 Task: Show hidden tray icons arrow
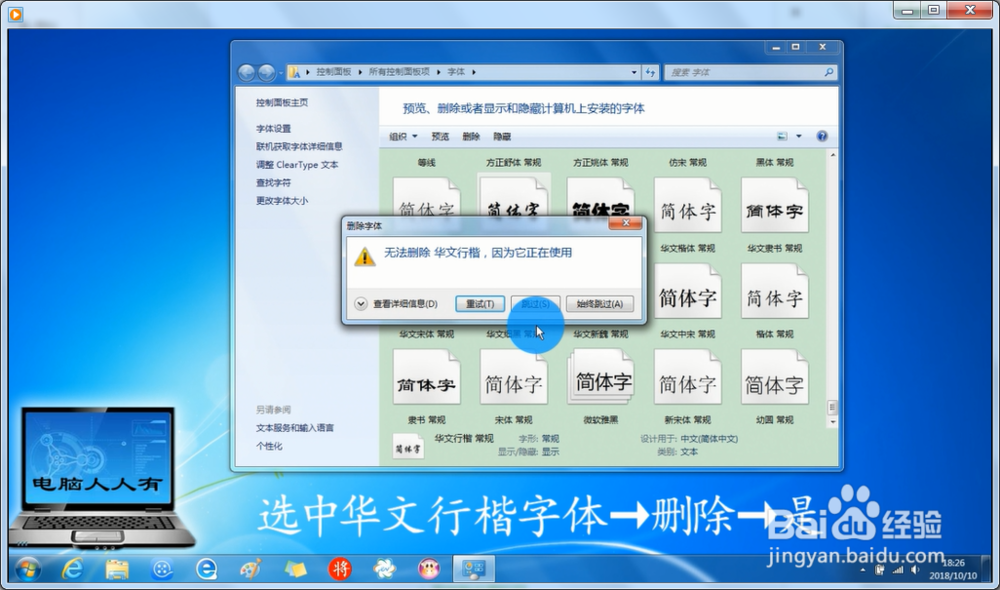tap(863, 570)
